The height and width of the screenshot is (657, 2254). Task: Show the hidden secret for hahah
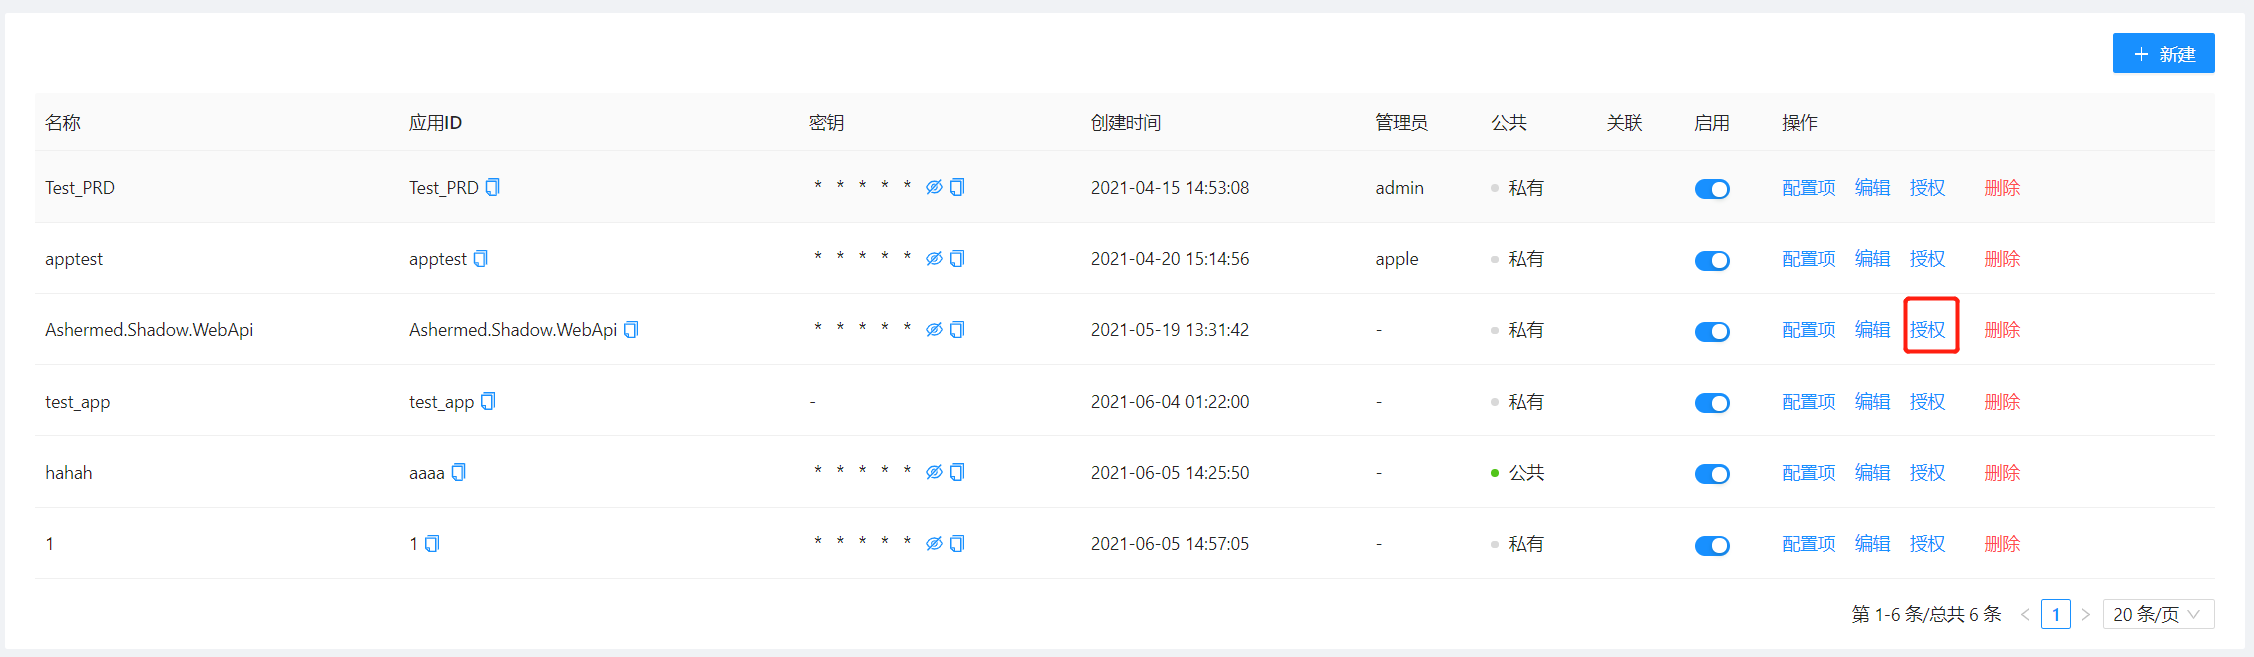tap(934, 472)
